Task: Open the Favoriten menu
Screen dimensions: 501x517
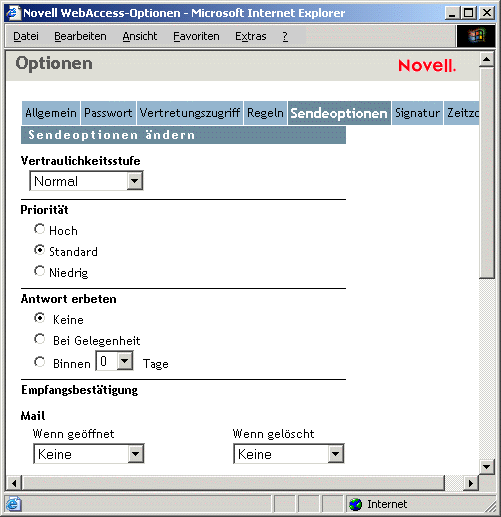Action: pos(196,36)
